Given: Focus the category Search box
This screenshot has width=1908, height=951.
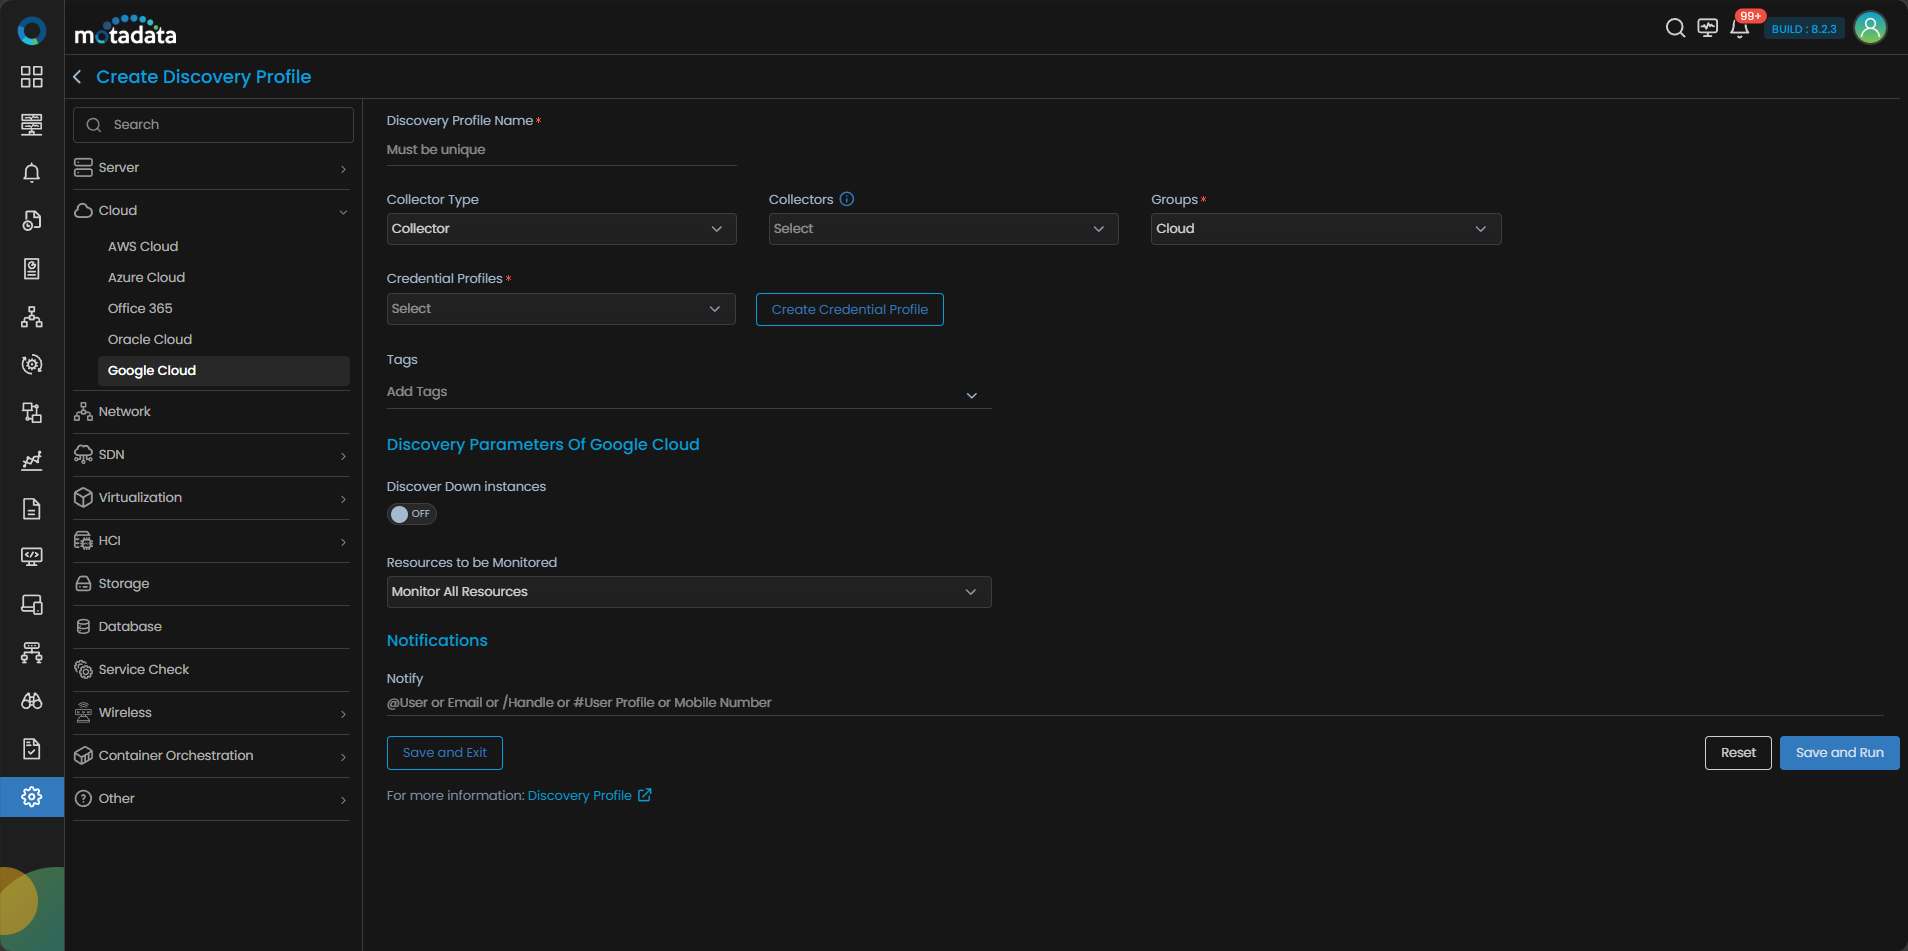Looking at the screenshot, I should 213,125.
